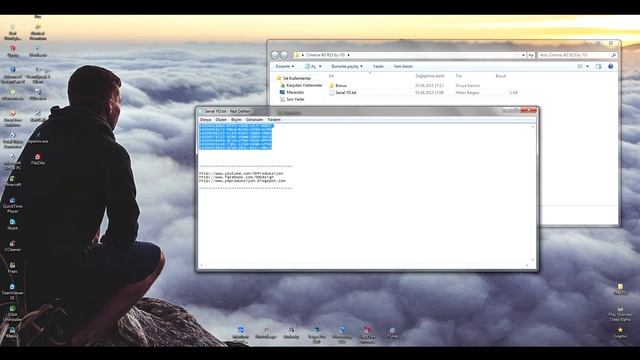The width and height of the screenshot is (640, 360).
Task: Select Masaüstü in the navigation pane
Action: tap(292, 92)
